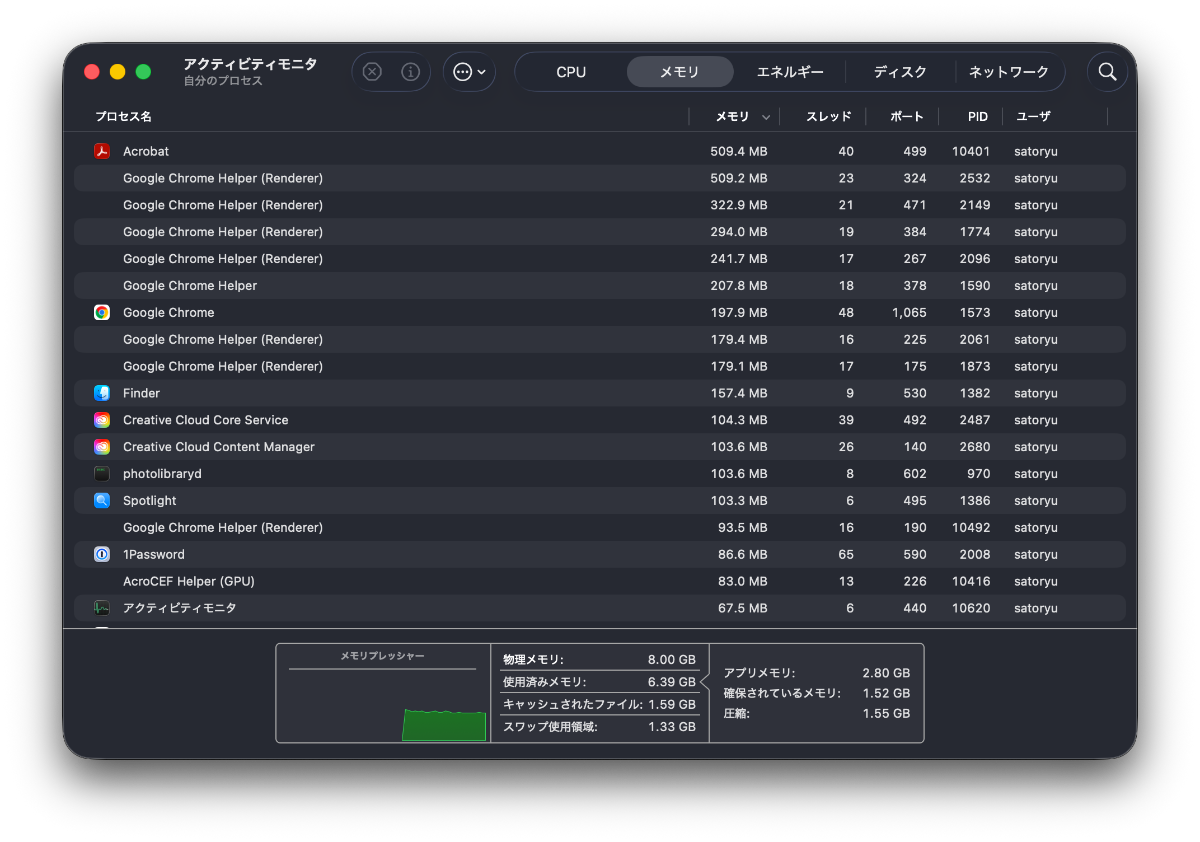Screen dimensions: 1200x842
Task: Open the ディスク tab
Action: pyautogui.click(x=900, y=72)
